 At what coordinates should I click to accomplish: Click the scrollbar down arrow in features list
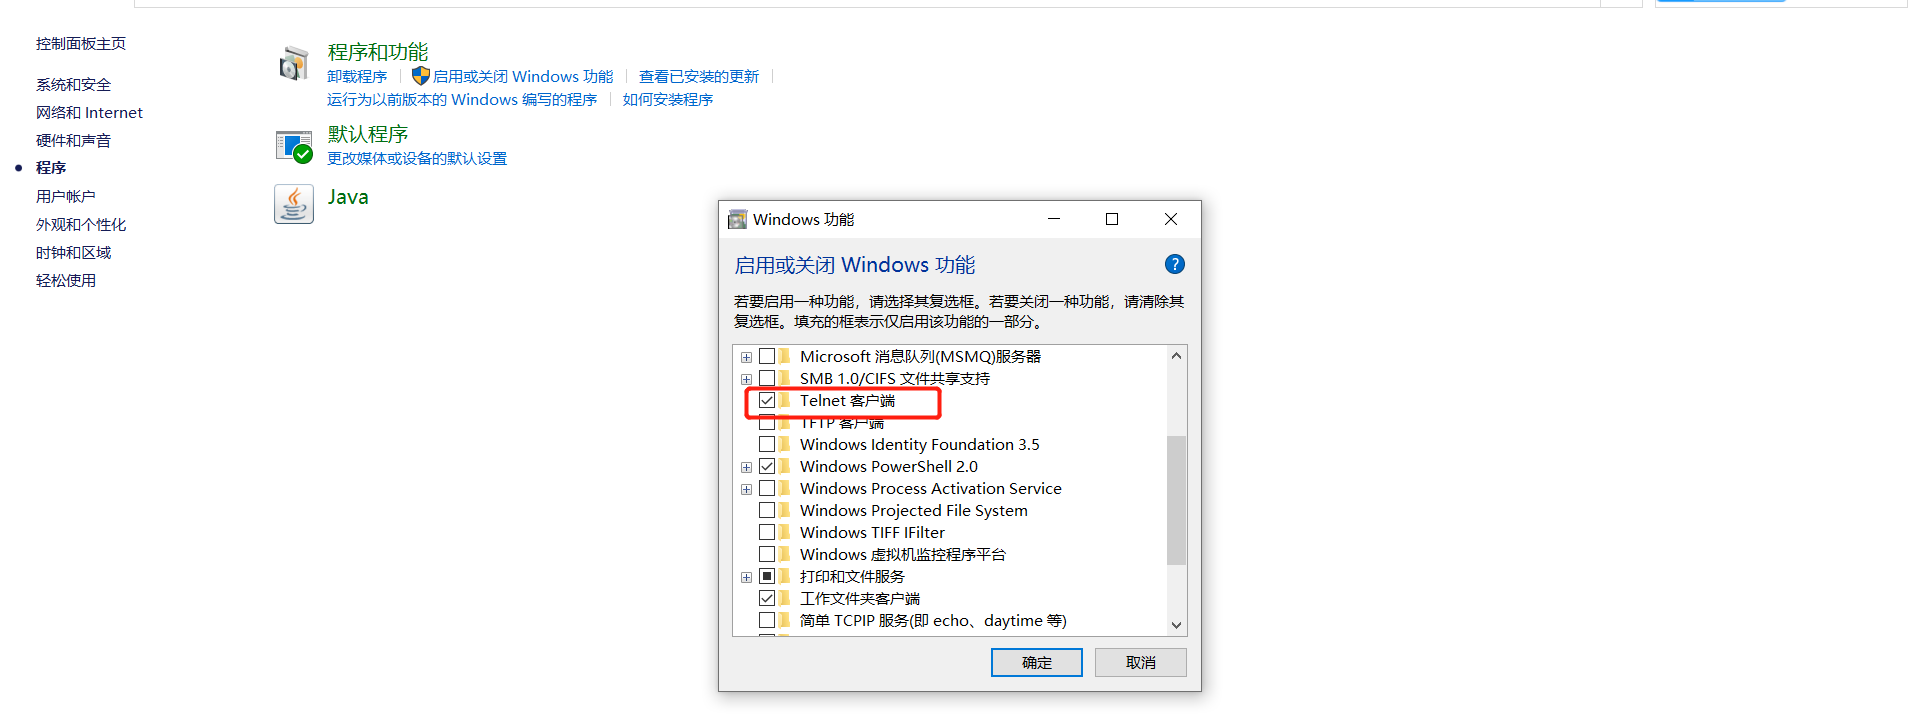point(1176,625)
